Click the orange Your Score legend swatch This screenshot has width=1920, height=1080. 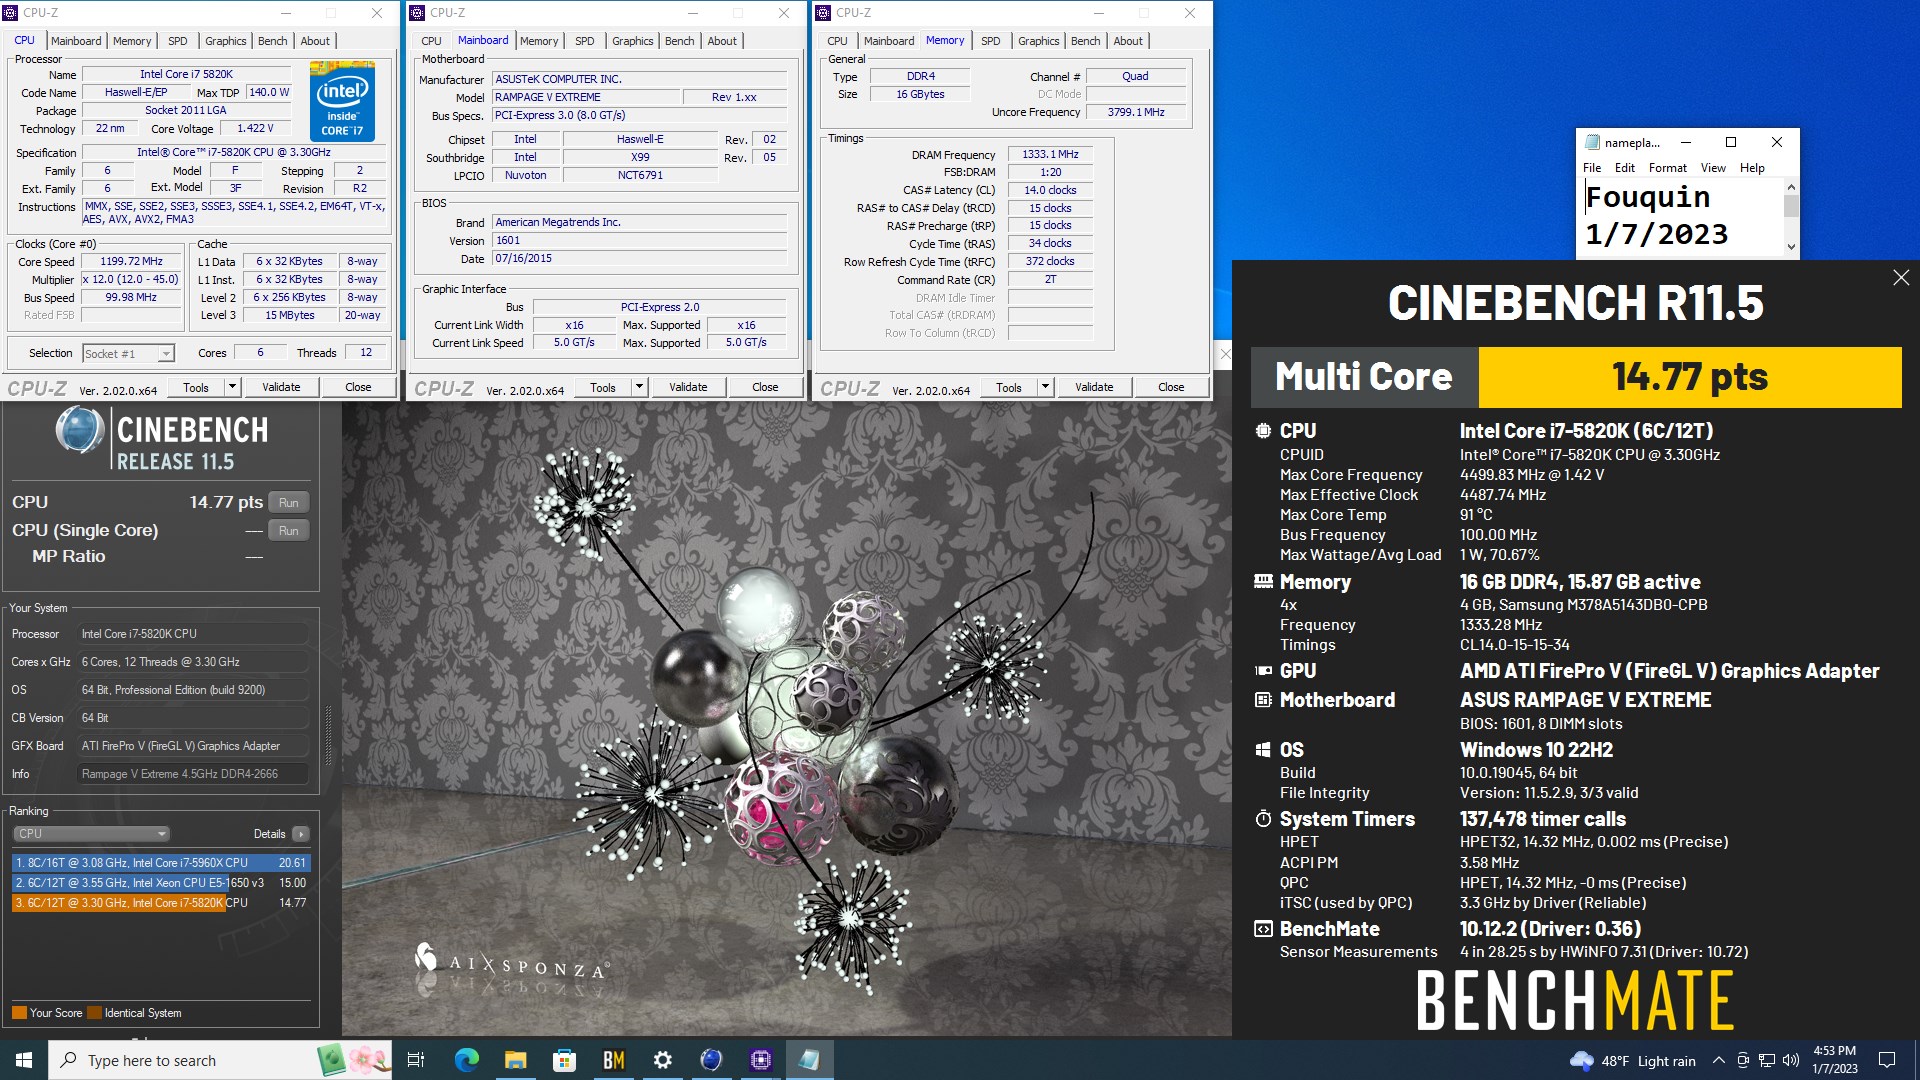(x=19, y=1013)
